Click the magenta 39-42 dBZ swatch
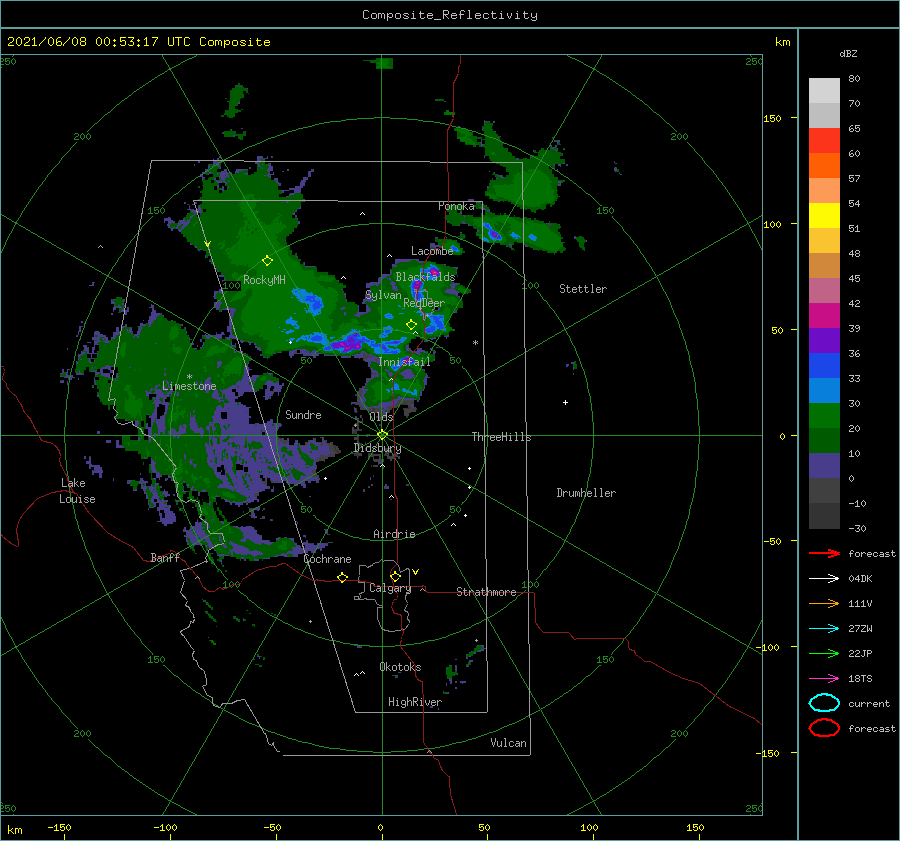The width and height of the screenshot is (900, 841). click(824, 315)
